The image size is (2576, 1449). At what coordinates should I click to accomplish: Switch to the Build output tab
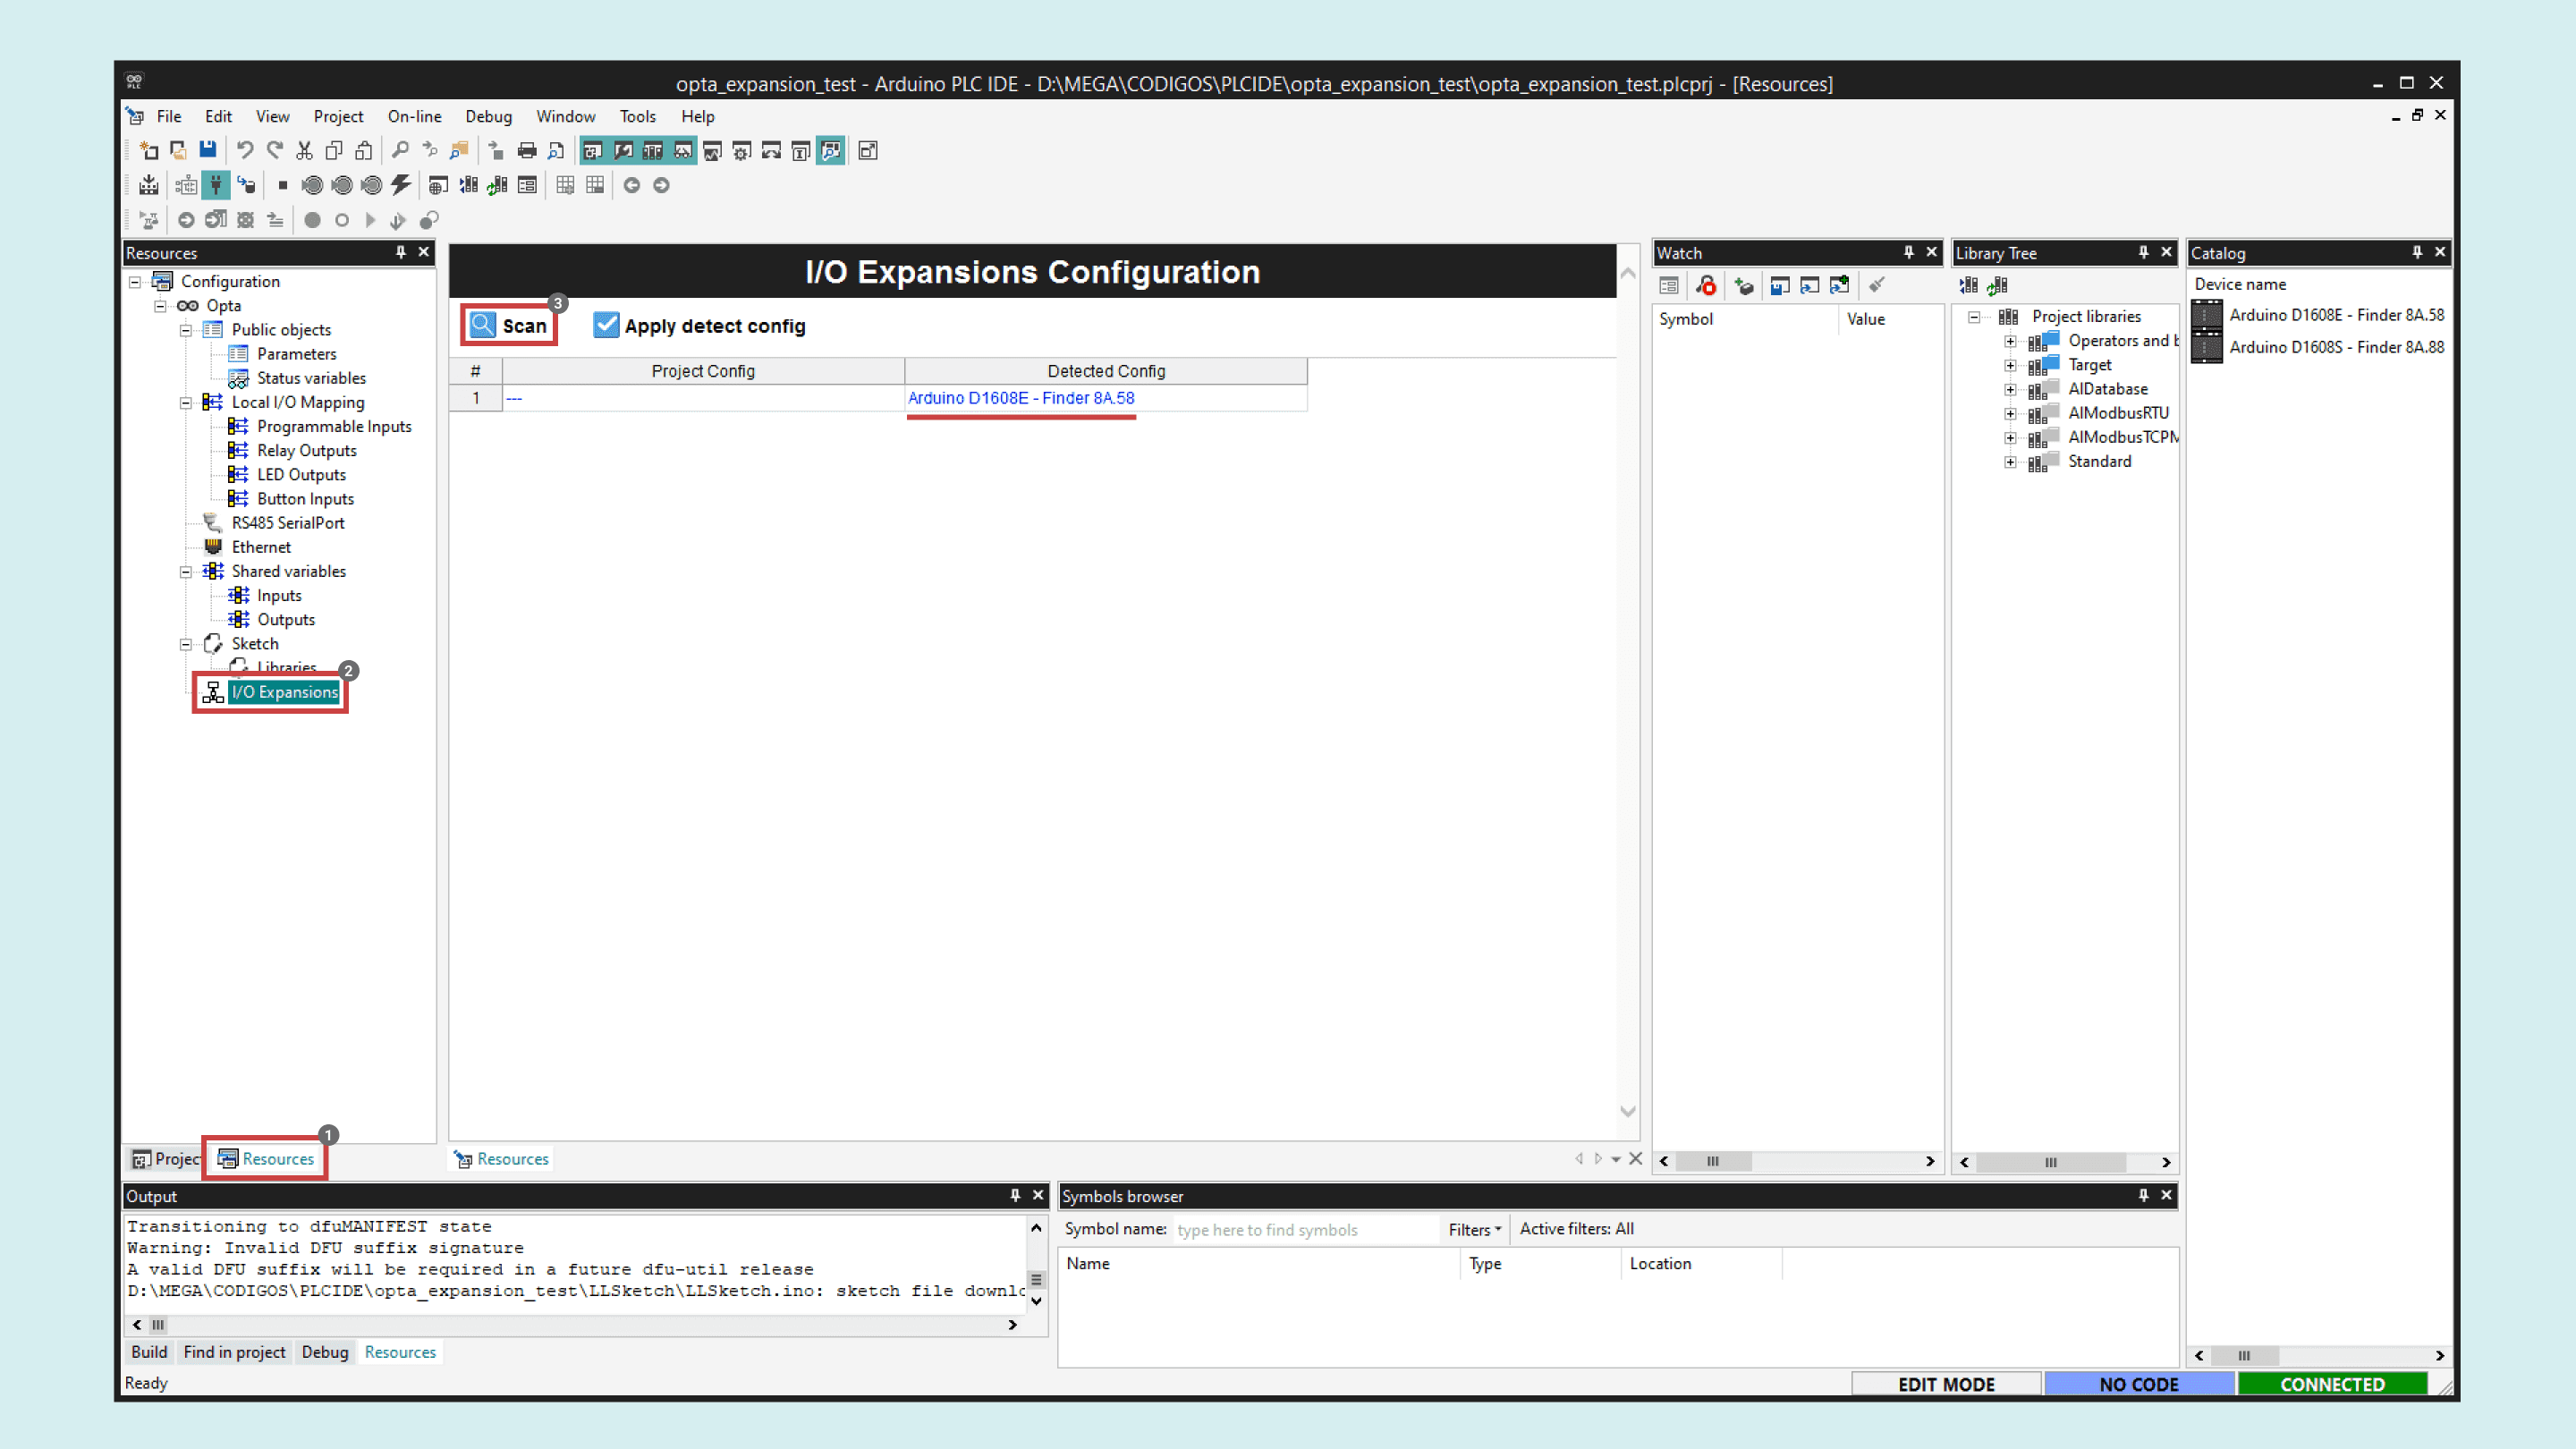point(149,1352)
